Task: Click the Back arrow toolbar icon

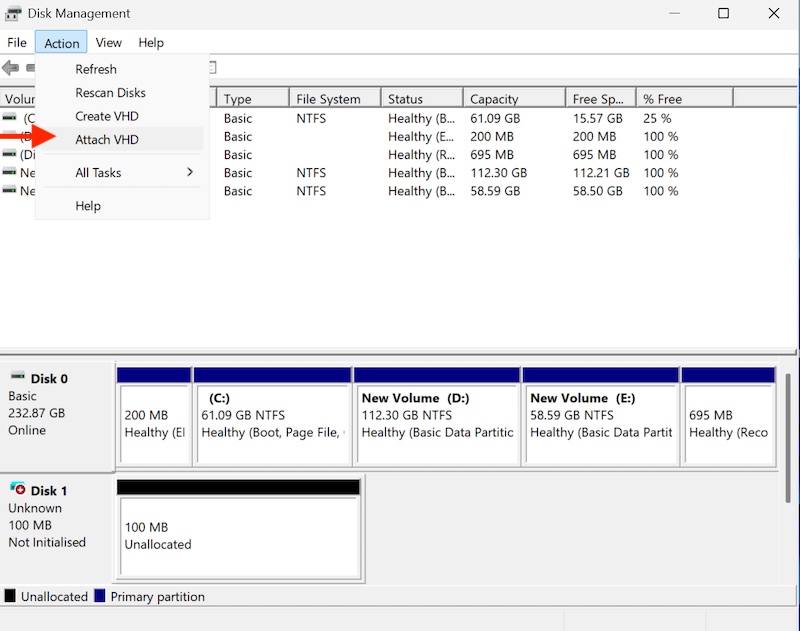Action: click(x=11, y=68)
